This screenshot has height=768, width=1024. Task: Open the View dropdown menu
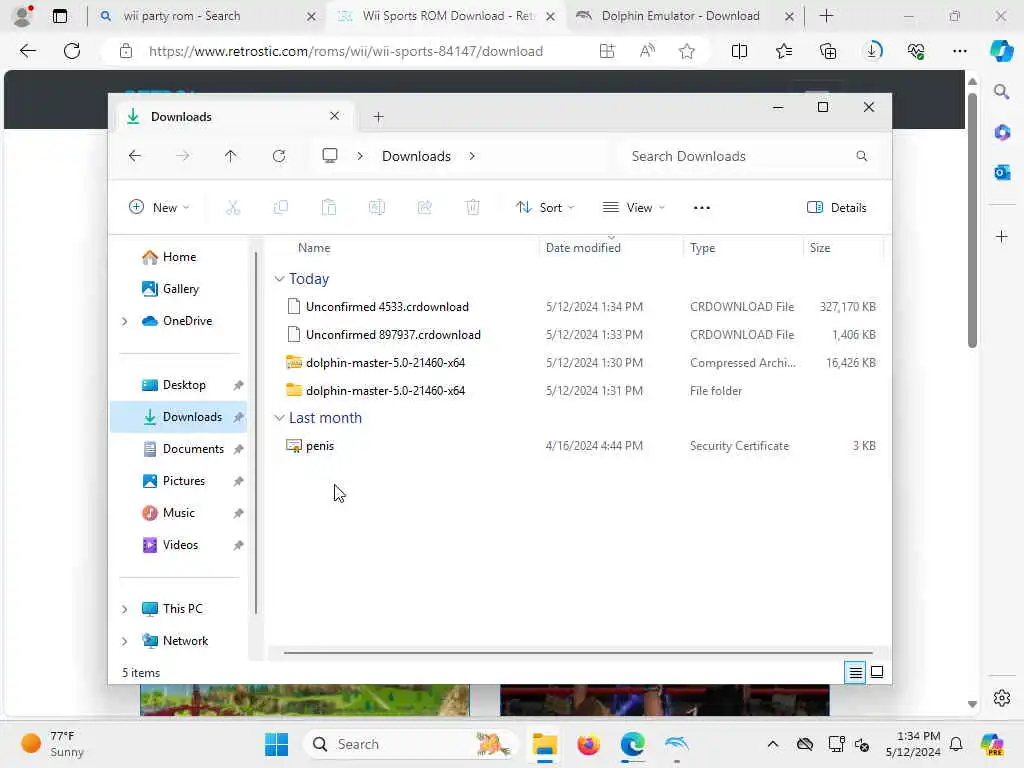coord(633,208)
